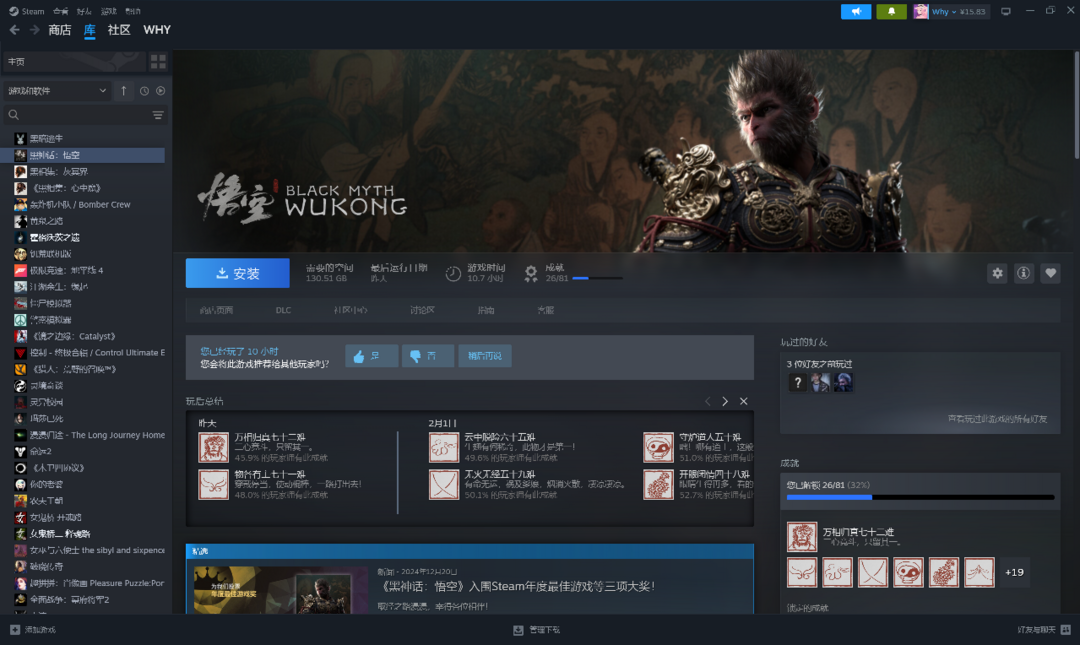Click the +19 more achievements button
1080x645 pixels.
tap(1015, 572)
